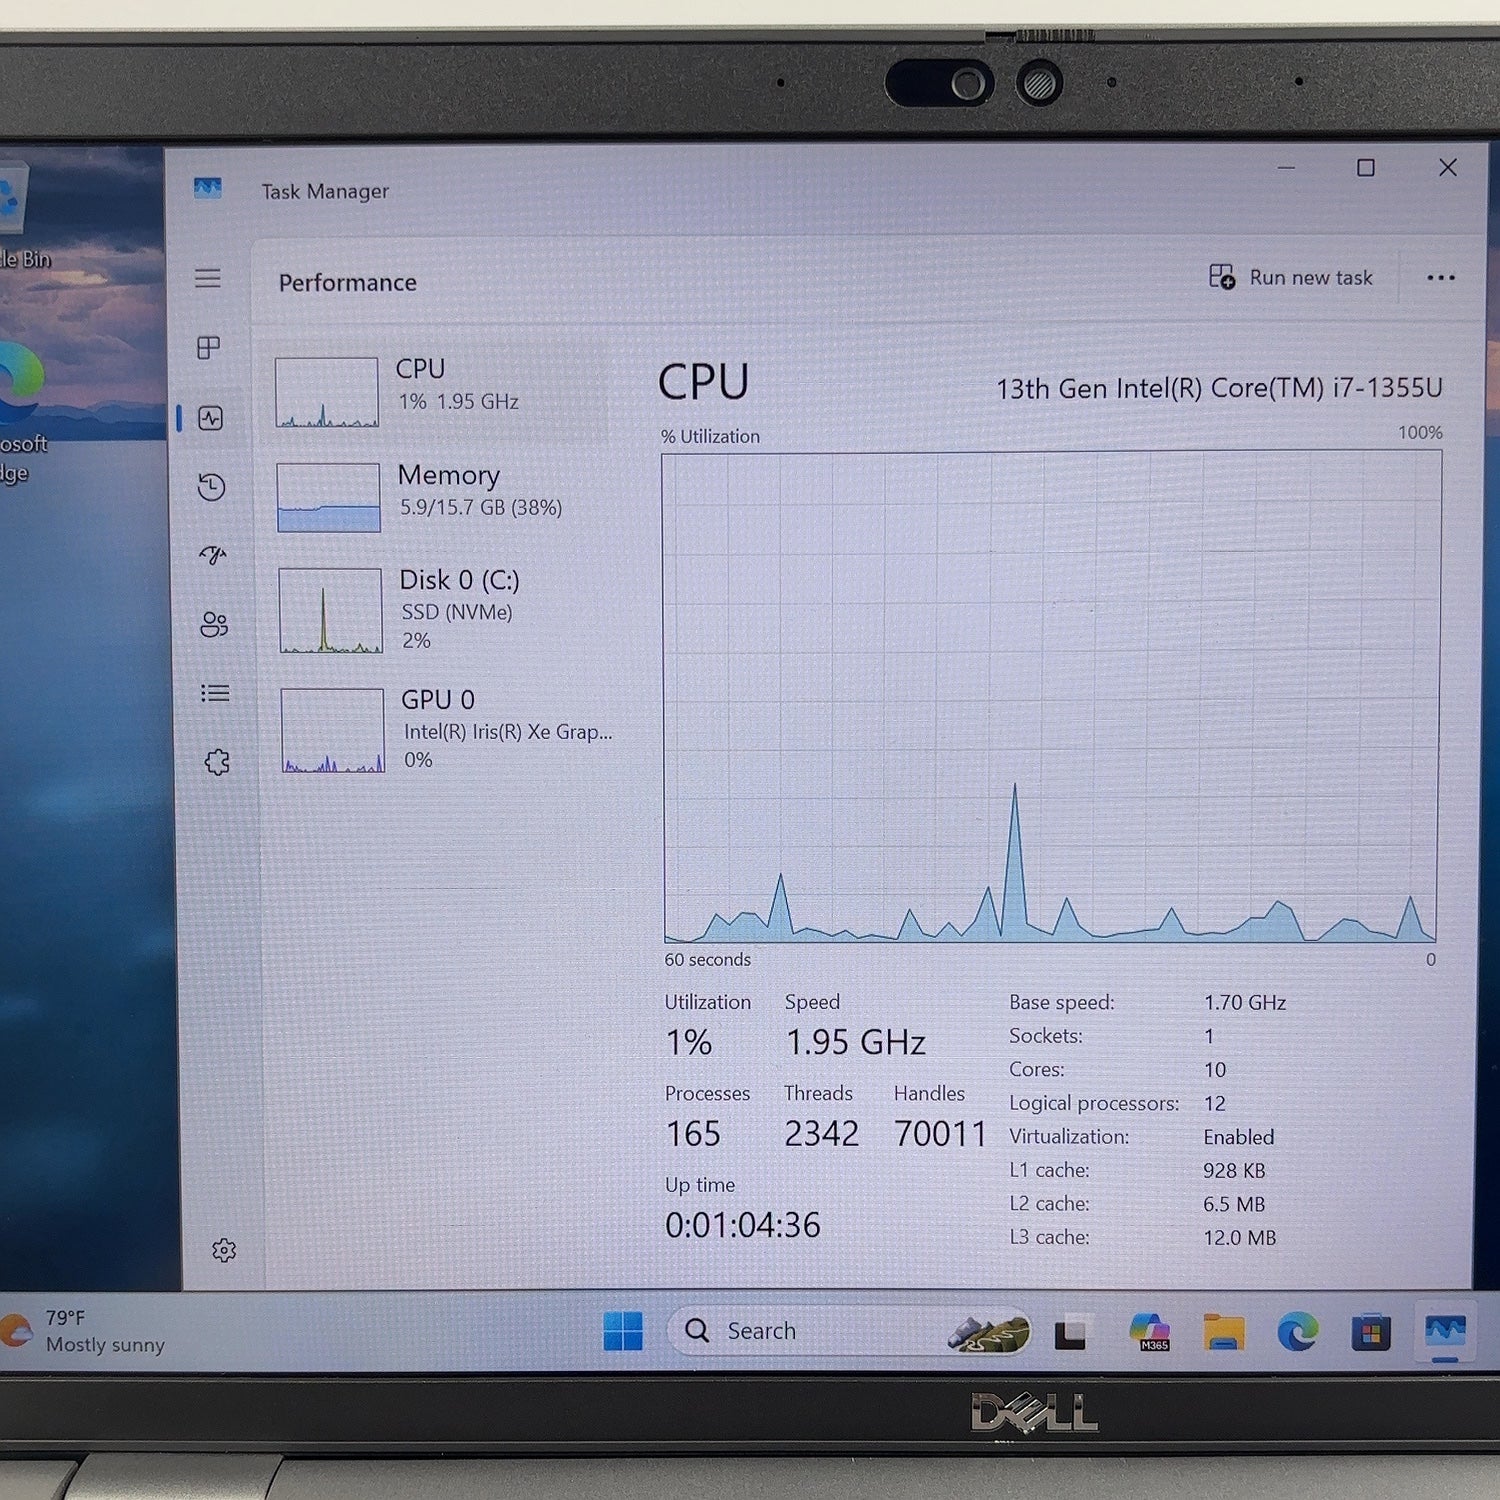Open Task Manager settings gear
The height and width of the screenshot is (1500, 1500).
(224, 1250)
